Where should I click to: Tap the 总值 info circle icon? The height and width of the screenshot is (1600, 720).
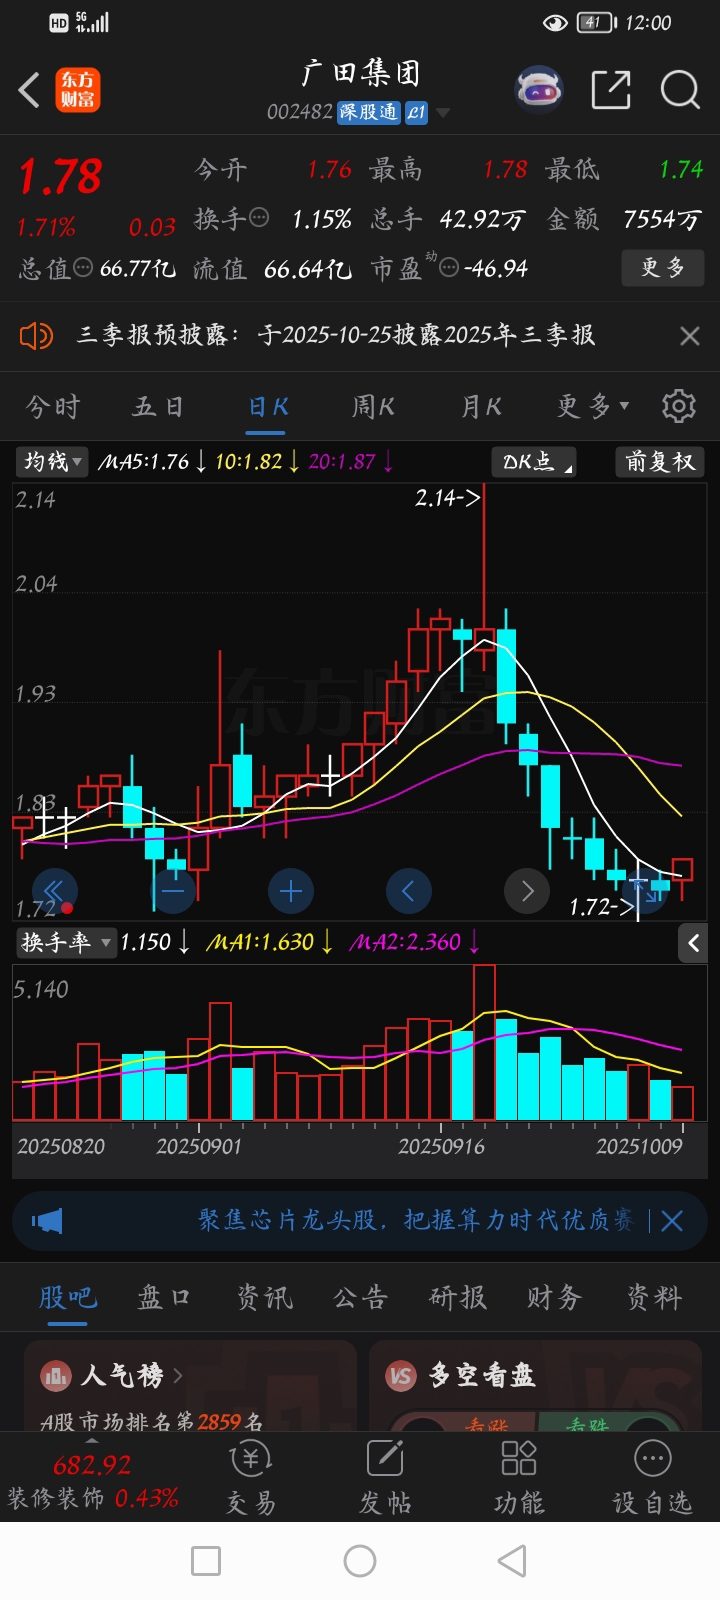[x=83, y=267]
